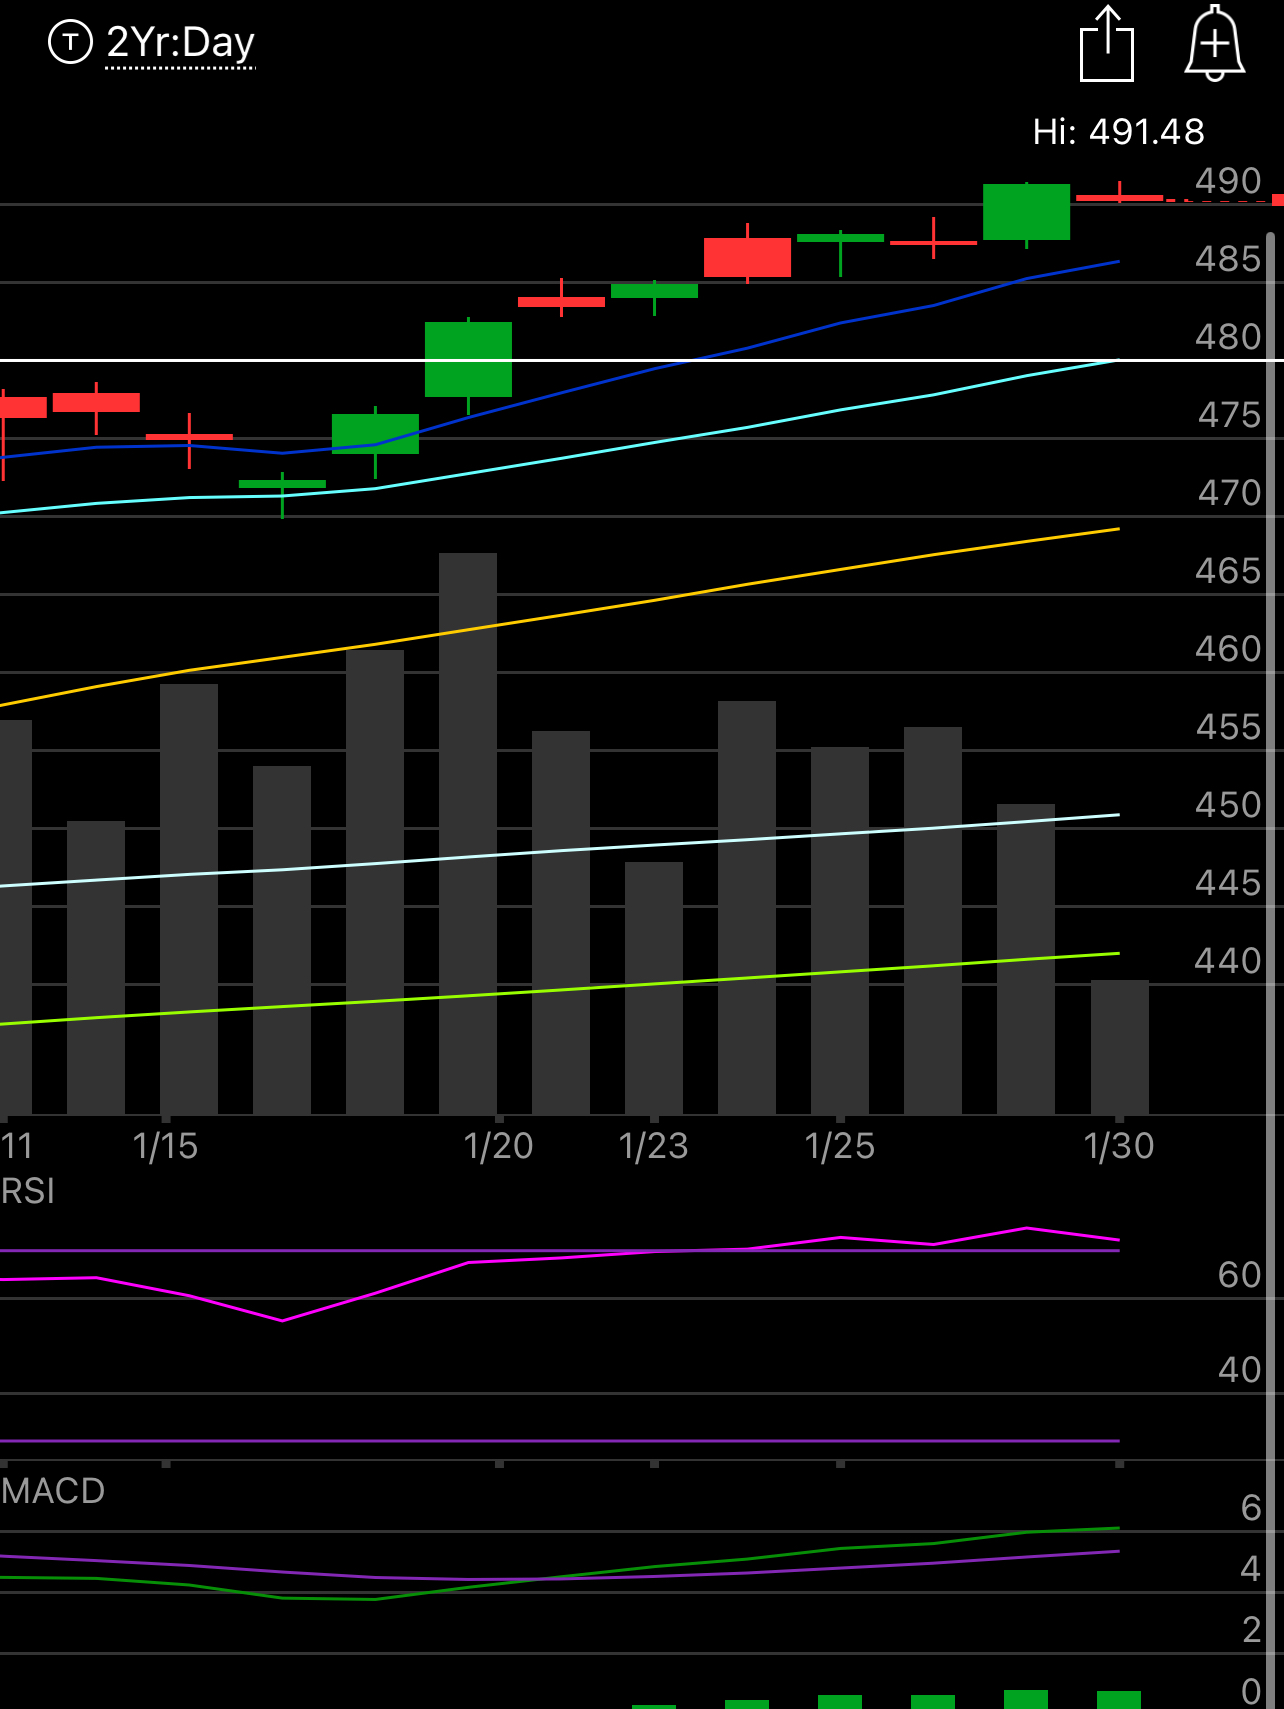The image size is (1284, 1709).
Task: Select the Hi: 491.48 label
Action: click(x=1118, y=131)
